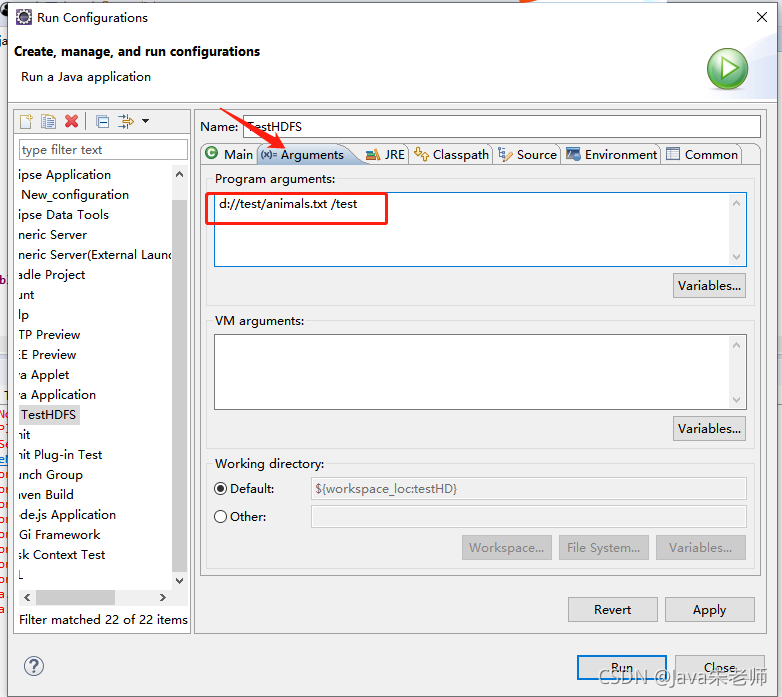
Task: Click the Revert button
Action: pos(612,609)
